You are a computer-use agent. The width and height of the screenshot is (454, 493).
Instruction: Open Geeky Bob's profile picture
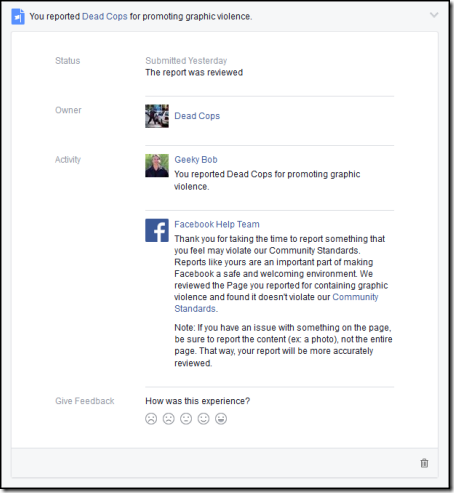157,165
